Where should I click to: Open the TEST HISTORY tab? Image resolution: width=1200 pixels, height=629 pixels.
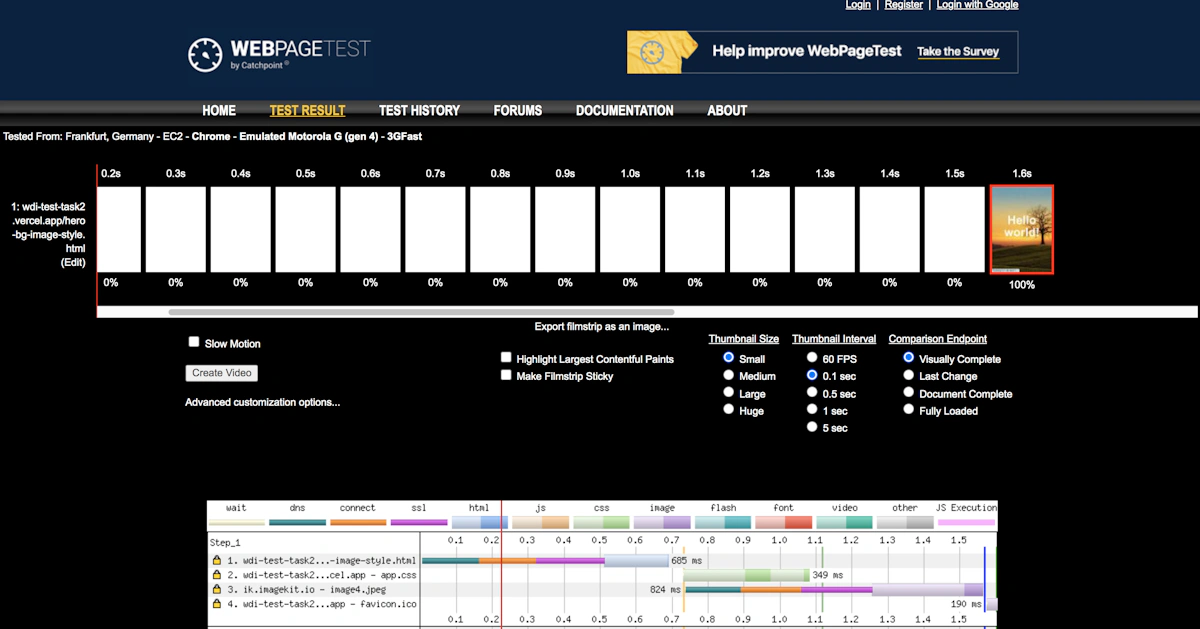click(x=419, y=111)
